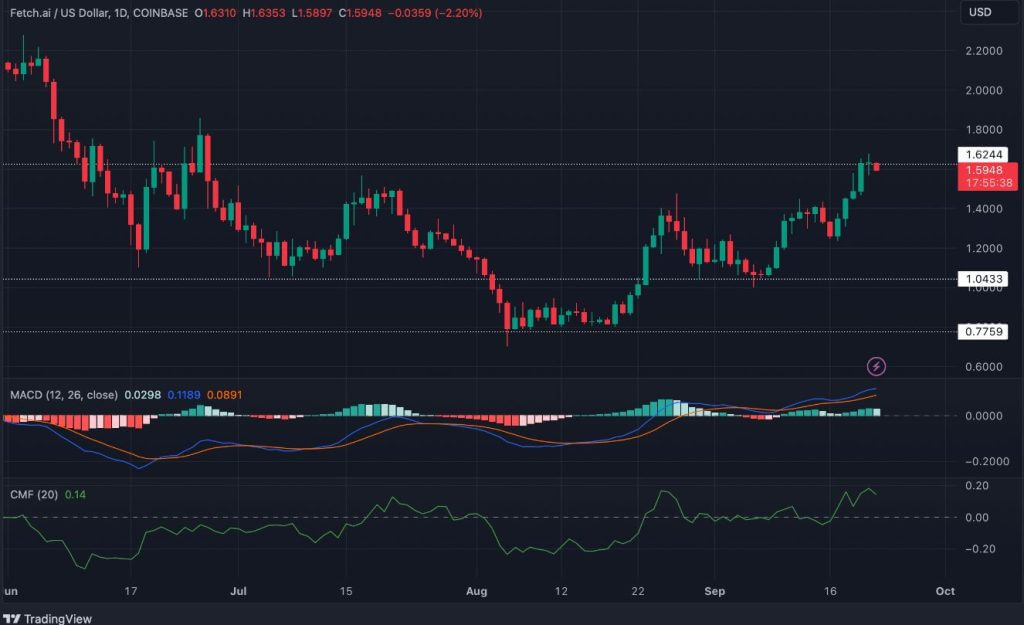Image resolution: width=1024 pixels, height=625 pixels.
Task: Click the Sep label on time axis
Action: [714, 591]
